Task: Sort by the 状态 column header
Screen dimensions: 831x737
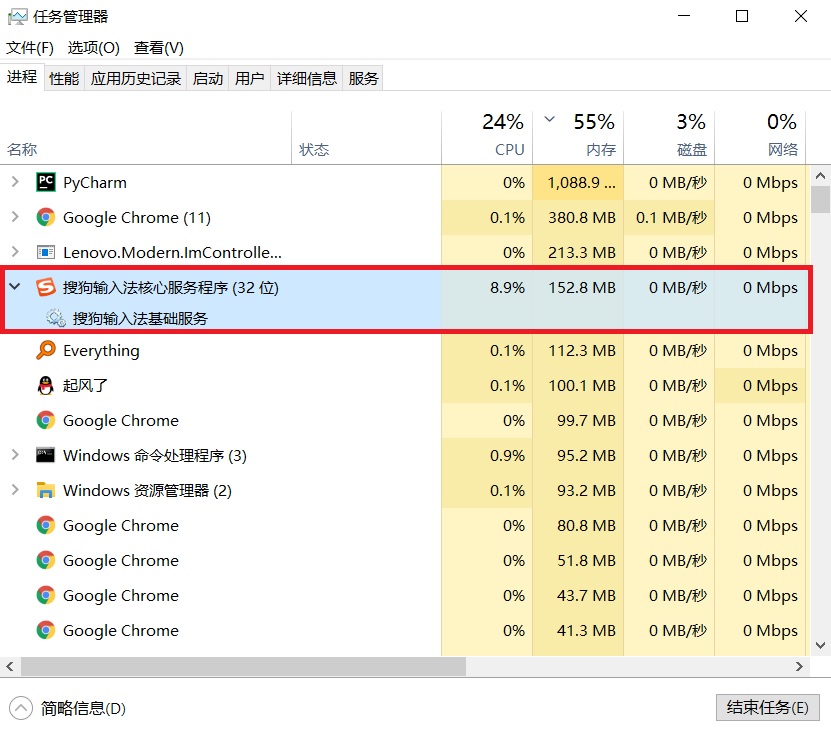Action: point(366,138)
